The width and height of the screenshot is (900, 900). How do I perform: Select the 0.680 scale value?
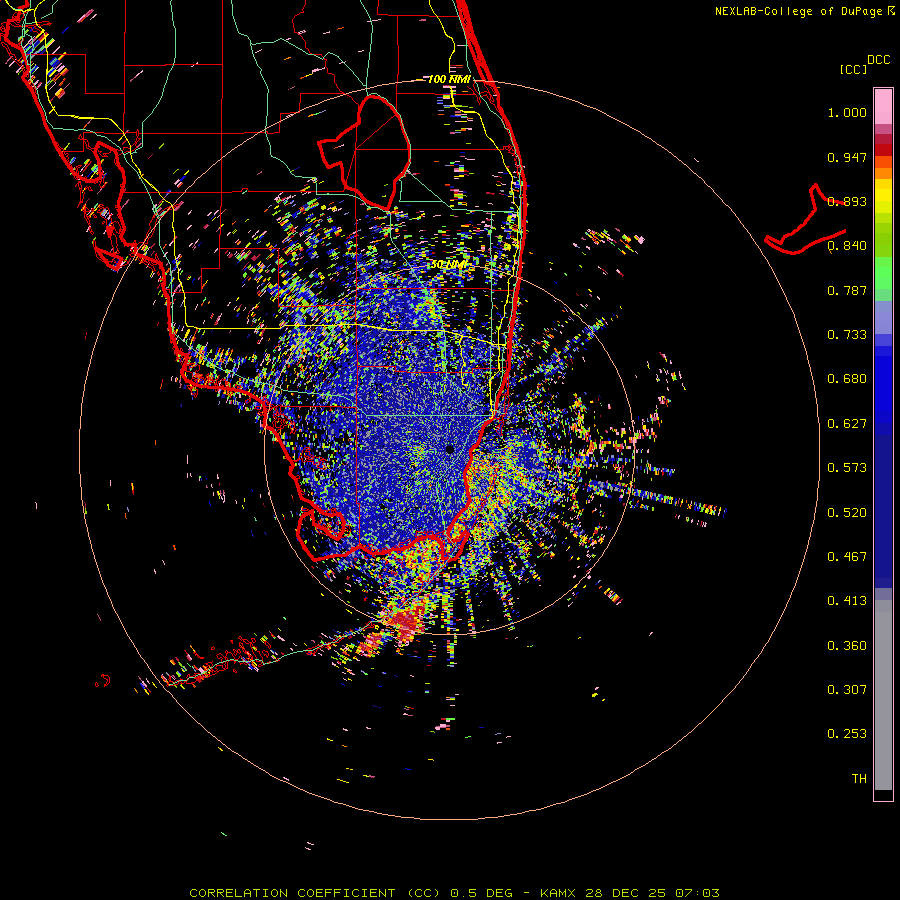click(847, 379)
